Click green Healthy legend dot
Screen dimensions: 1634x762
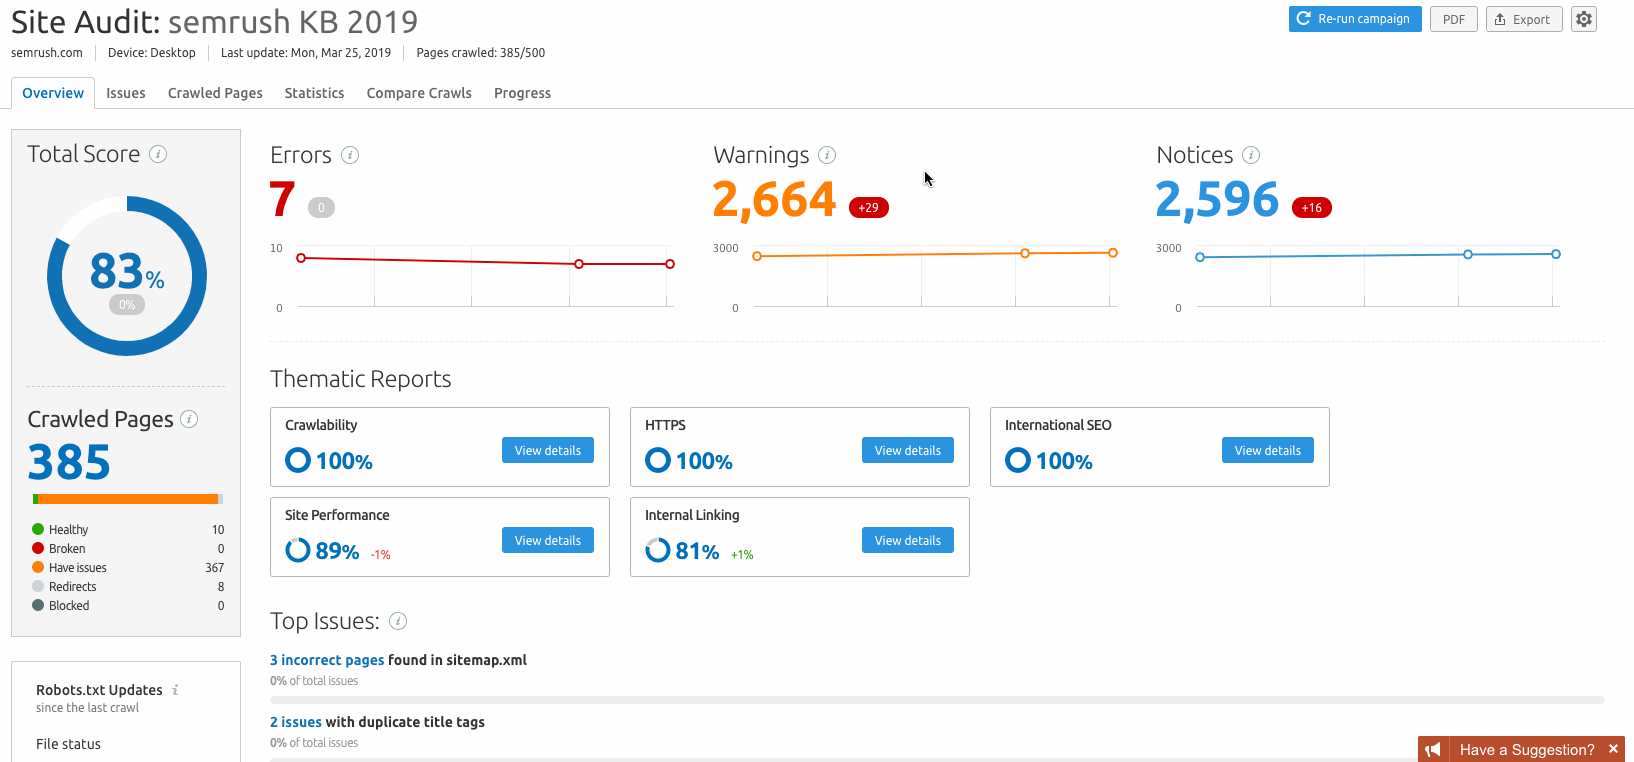38,529
